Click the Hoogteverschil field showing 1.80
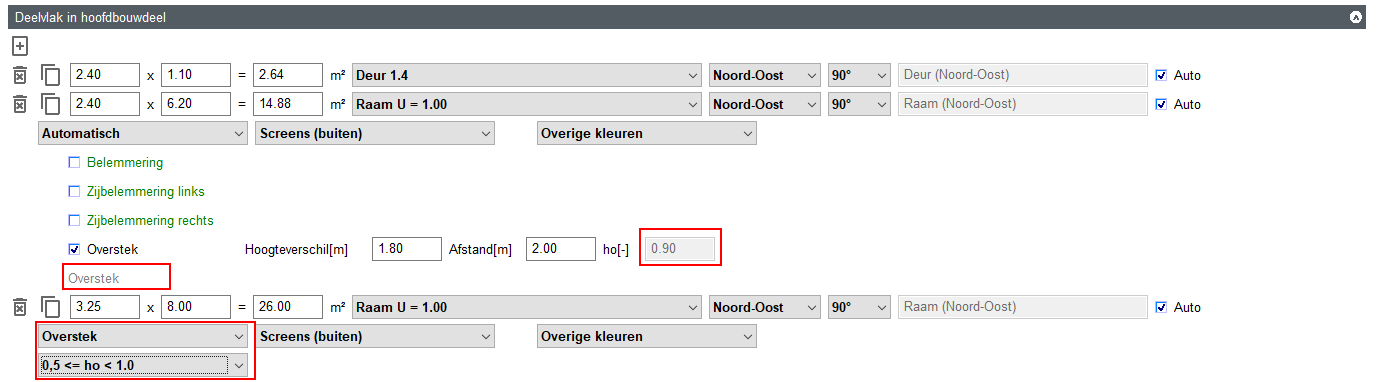The width and height of the screenshot is (1381, 382). pyautogui.click(x=407, y=249)
